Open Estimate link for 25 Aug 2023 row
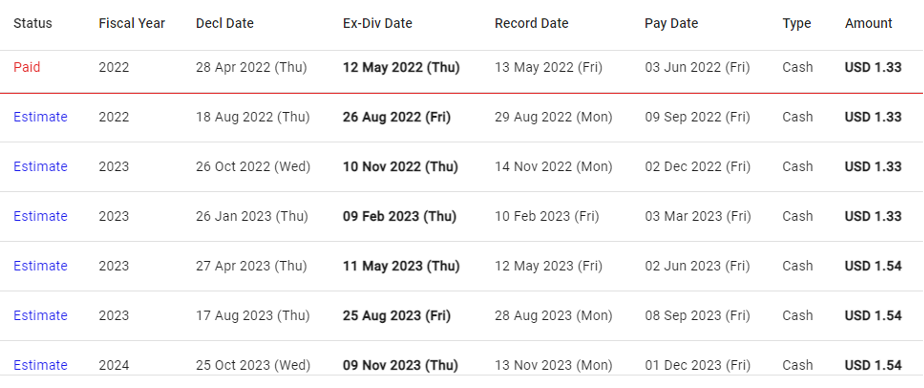 (40, 315)
